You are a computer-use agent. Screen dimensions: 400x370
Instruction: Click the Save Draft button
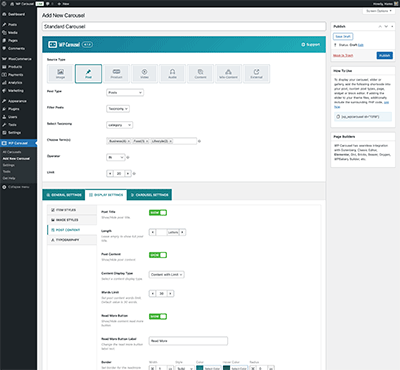[343, 36]
